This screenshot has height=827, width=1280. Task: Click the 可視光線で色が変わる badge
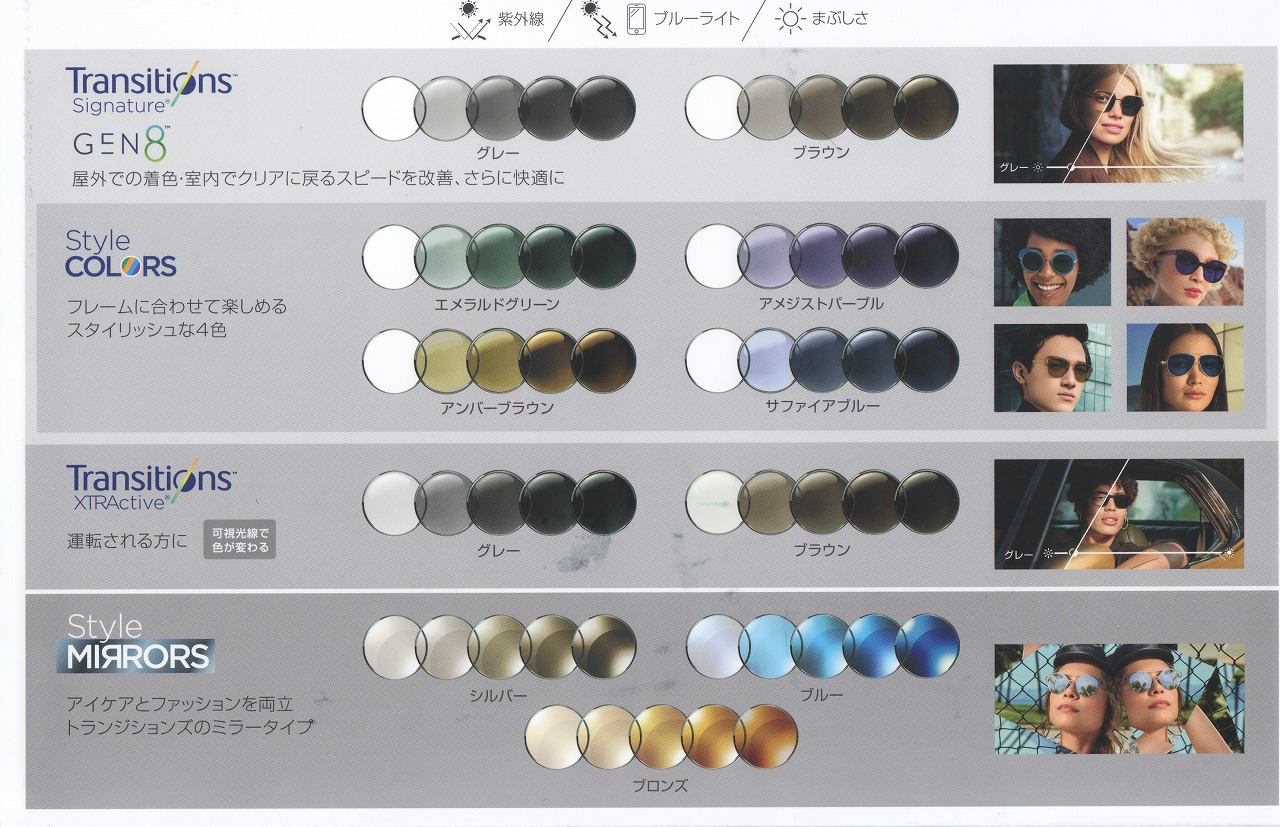click(x=239, y=540)
